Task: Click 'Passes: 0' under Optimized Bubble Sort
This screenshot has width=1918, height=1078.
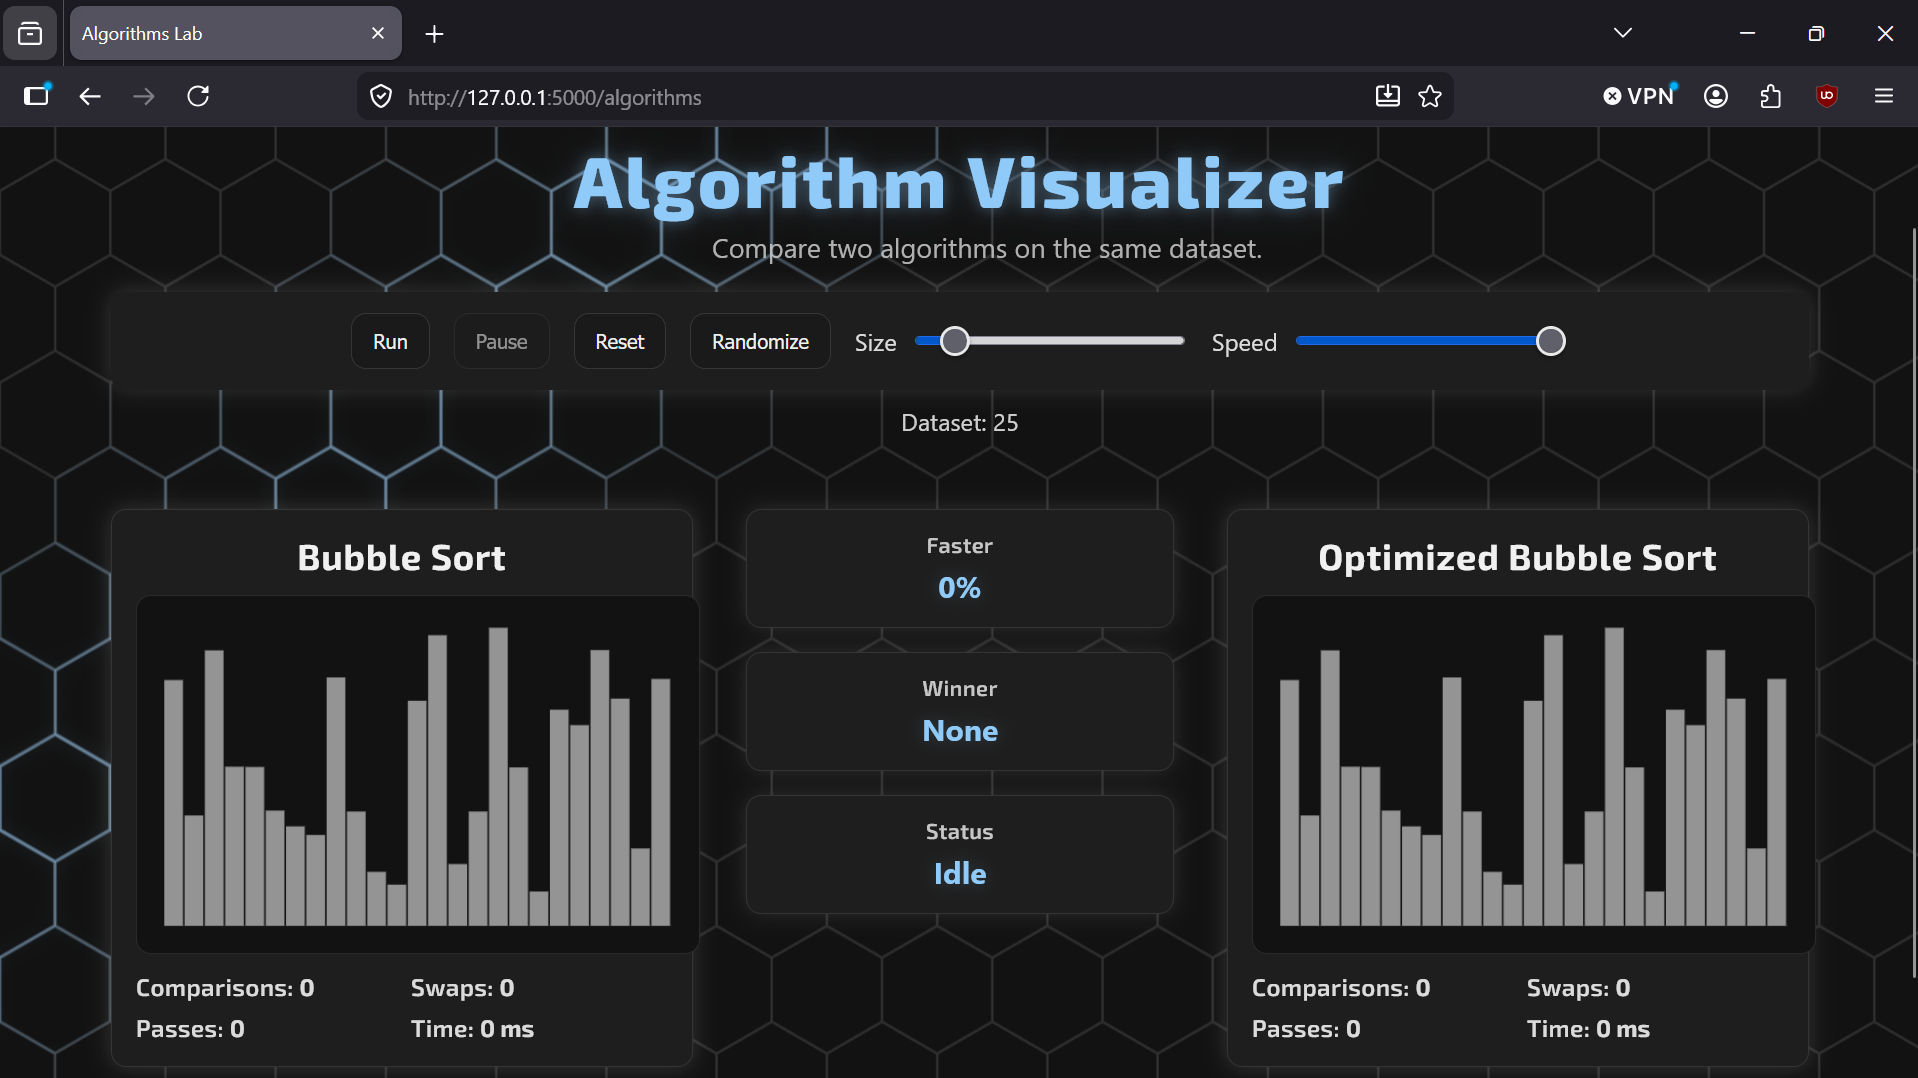Action: pos(1306,1029)
